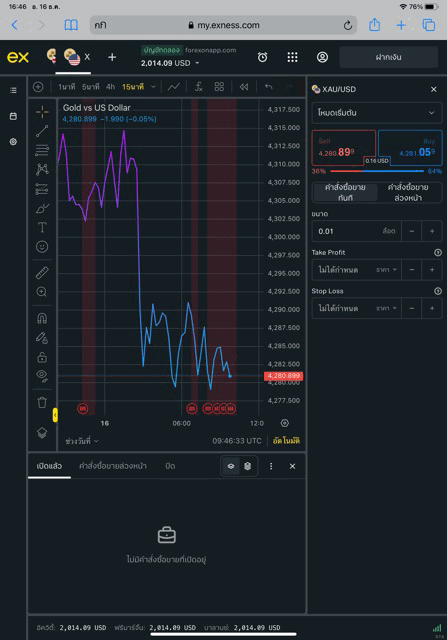
Task: Select the pending order tab
Action: pos(408,193)
